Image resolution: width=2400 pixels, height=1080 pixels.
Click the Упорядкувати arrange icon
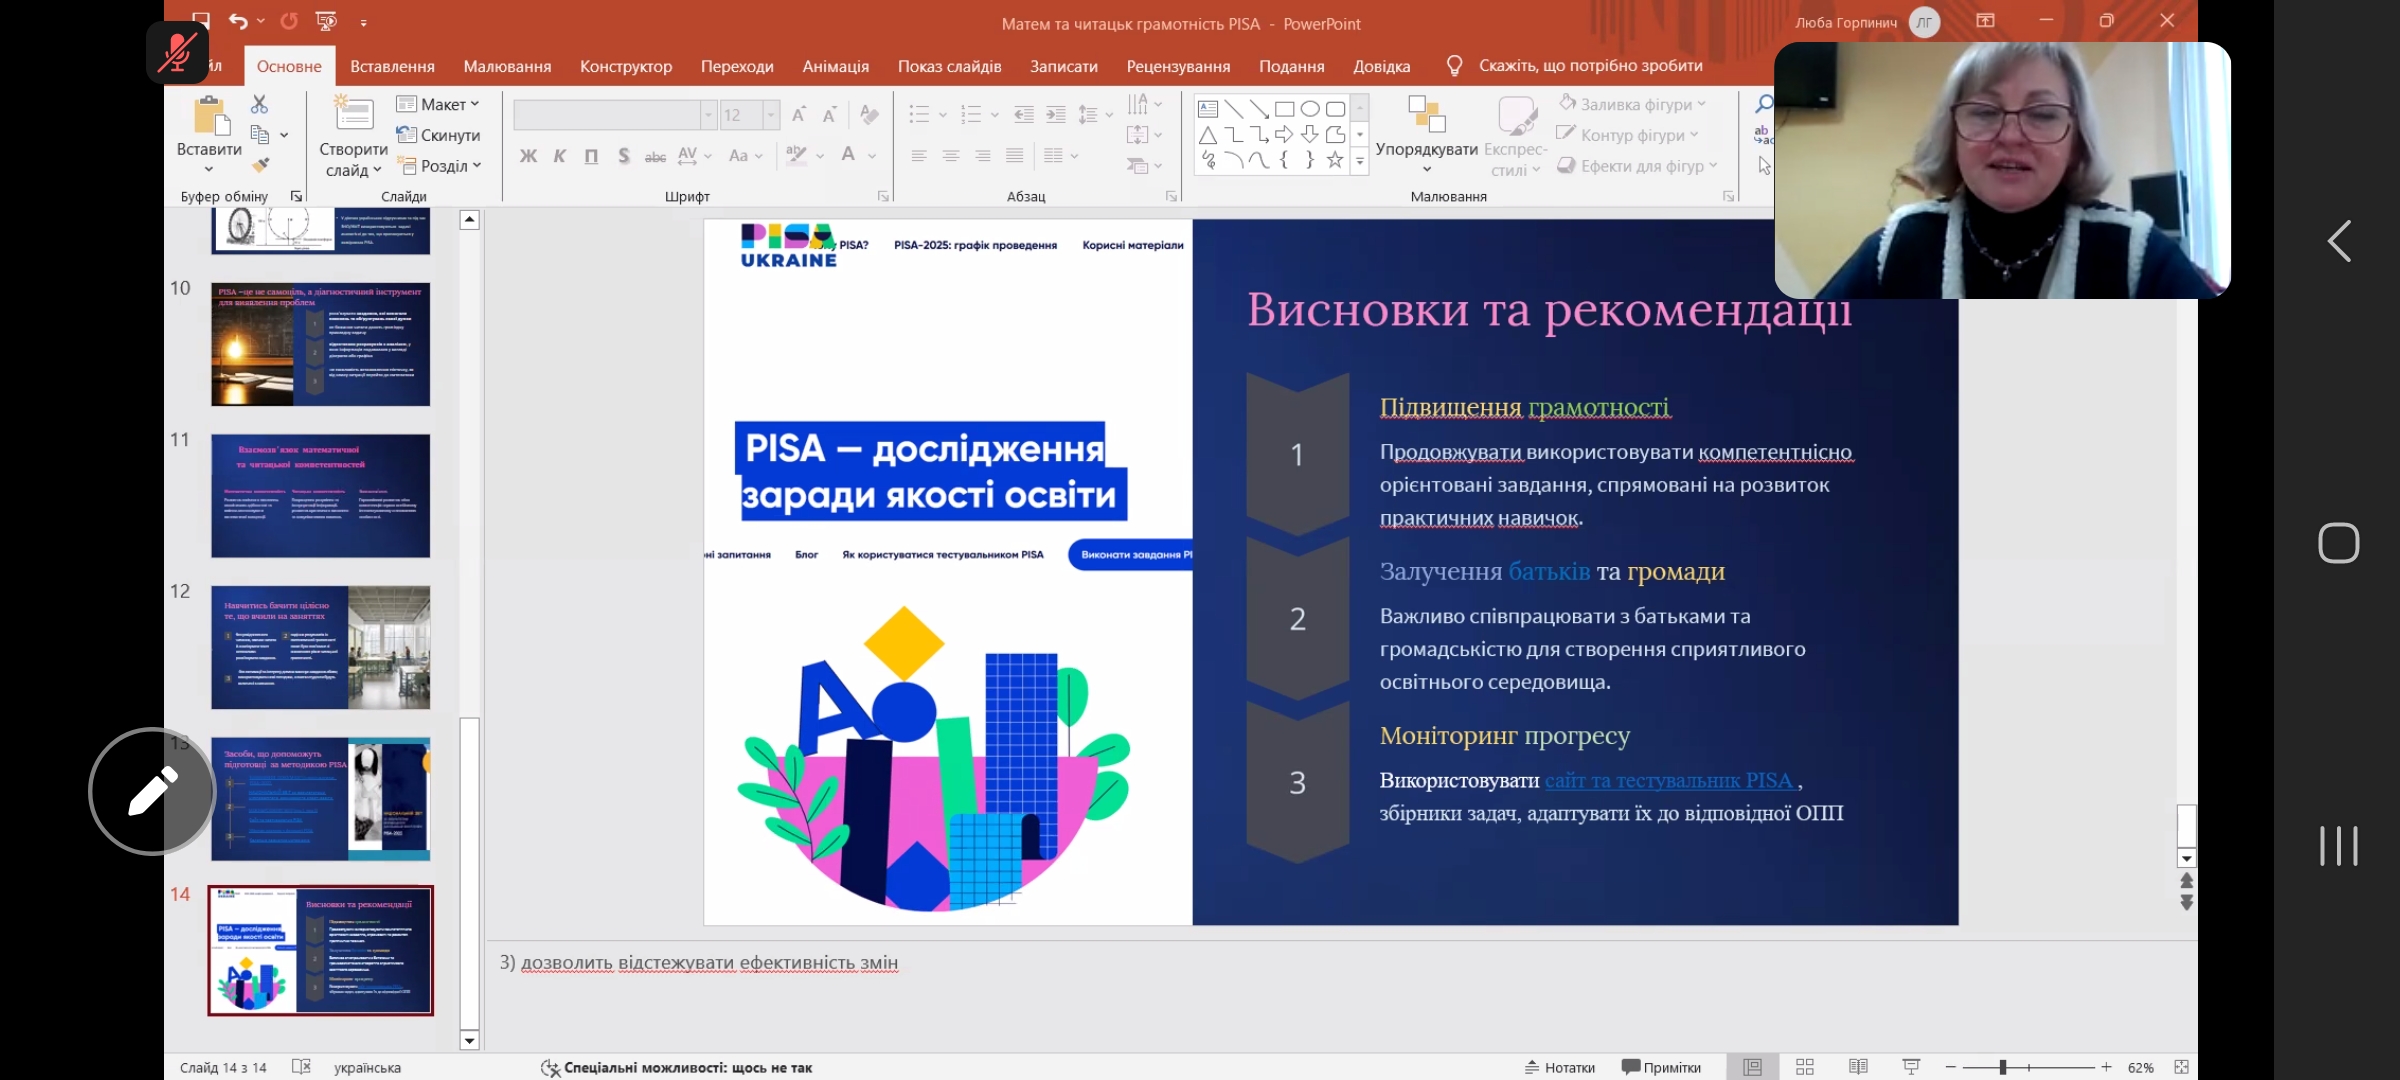click(x=1427, y=114)
